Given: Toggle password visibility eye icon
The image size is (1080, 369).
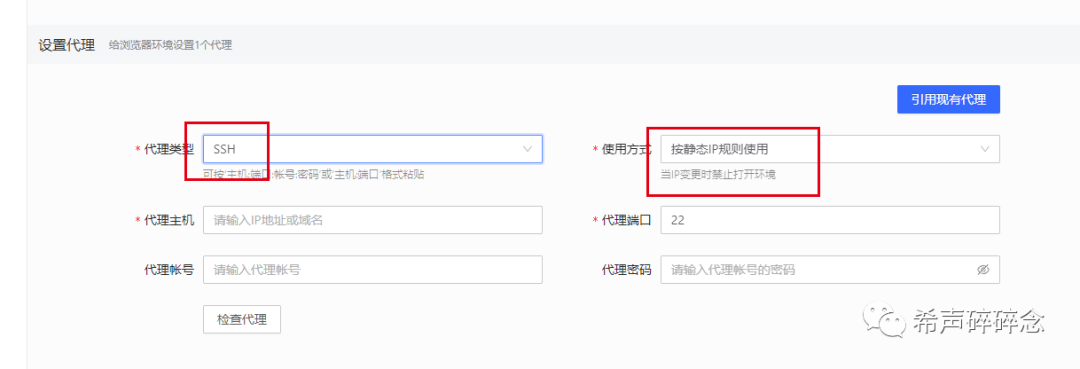Looking at the screenshot, I should [x=983, y=270].
